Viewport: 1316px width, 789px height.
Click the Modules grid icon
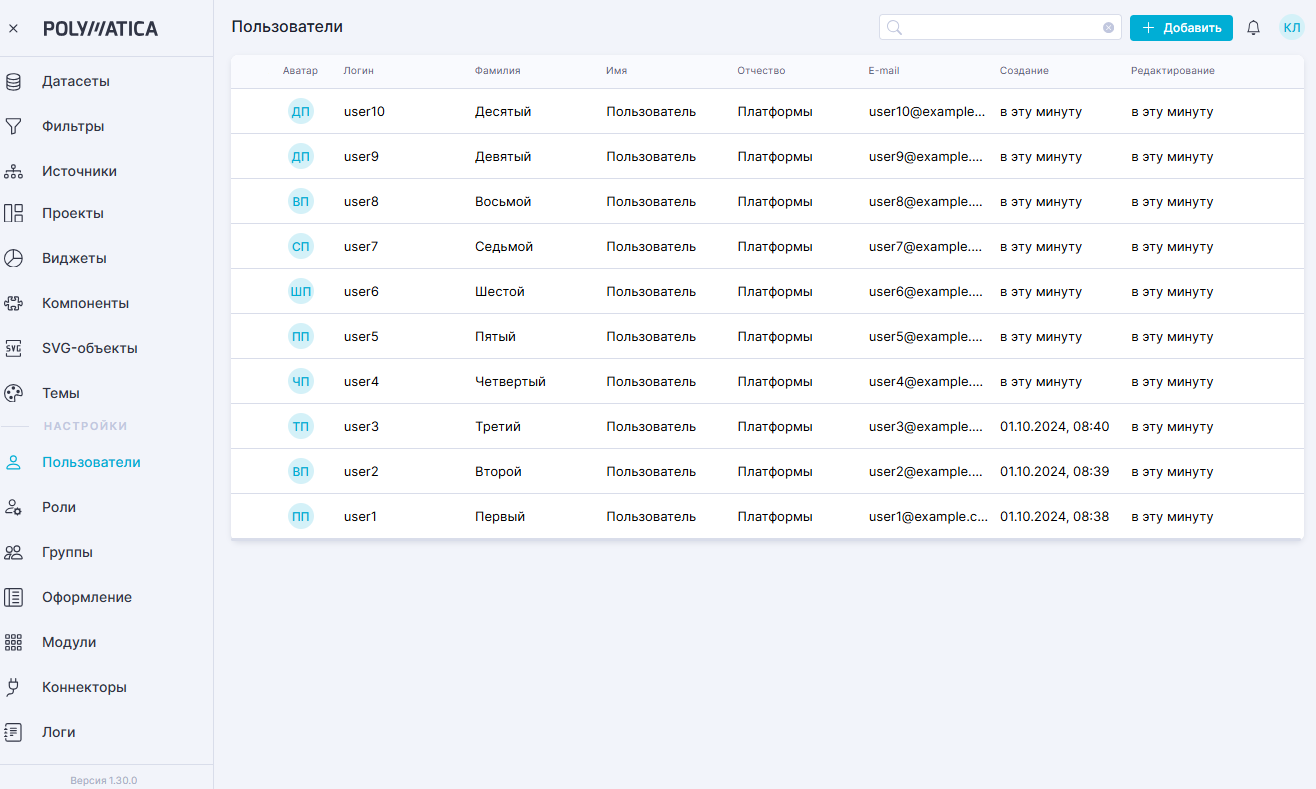tap(14, 642)
